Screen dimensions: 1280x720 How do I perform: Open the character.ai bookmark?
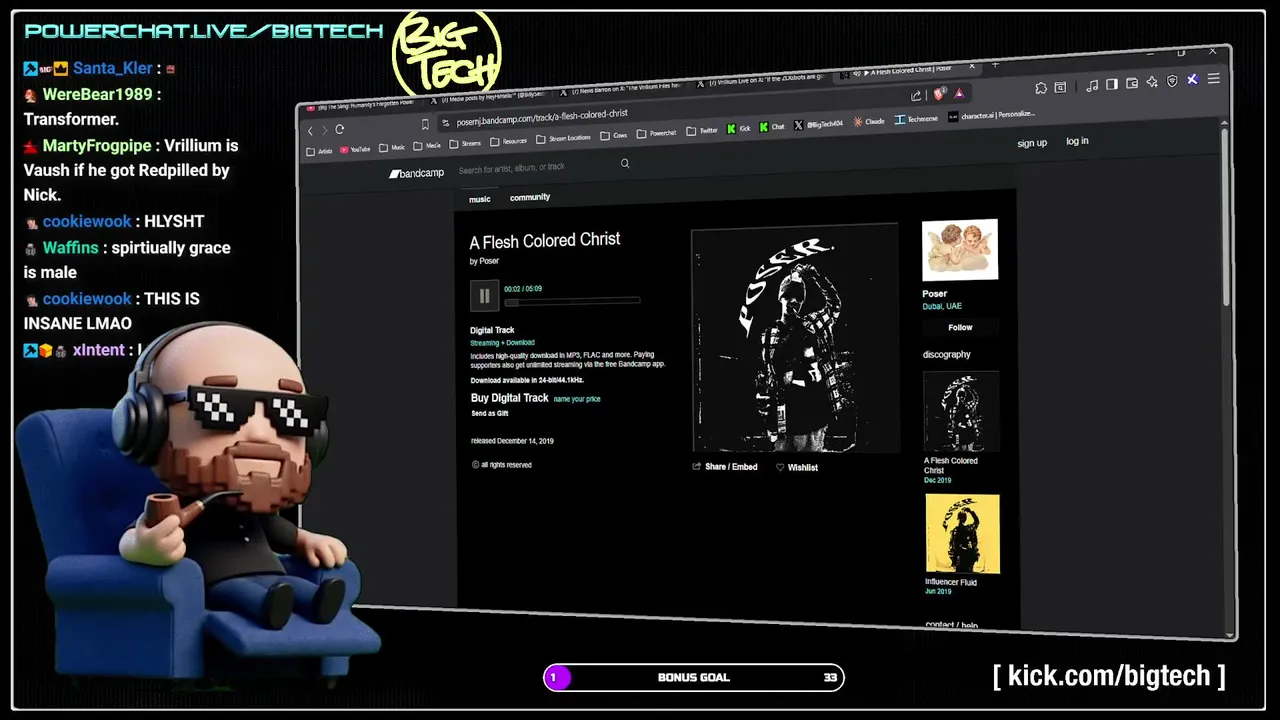(x=993, y=116)
